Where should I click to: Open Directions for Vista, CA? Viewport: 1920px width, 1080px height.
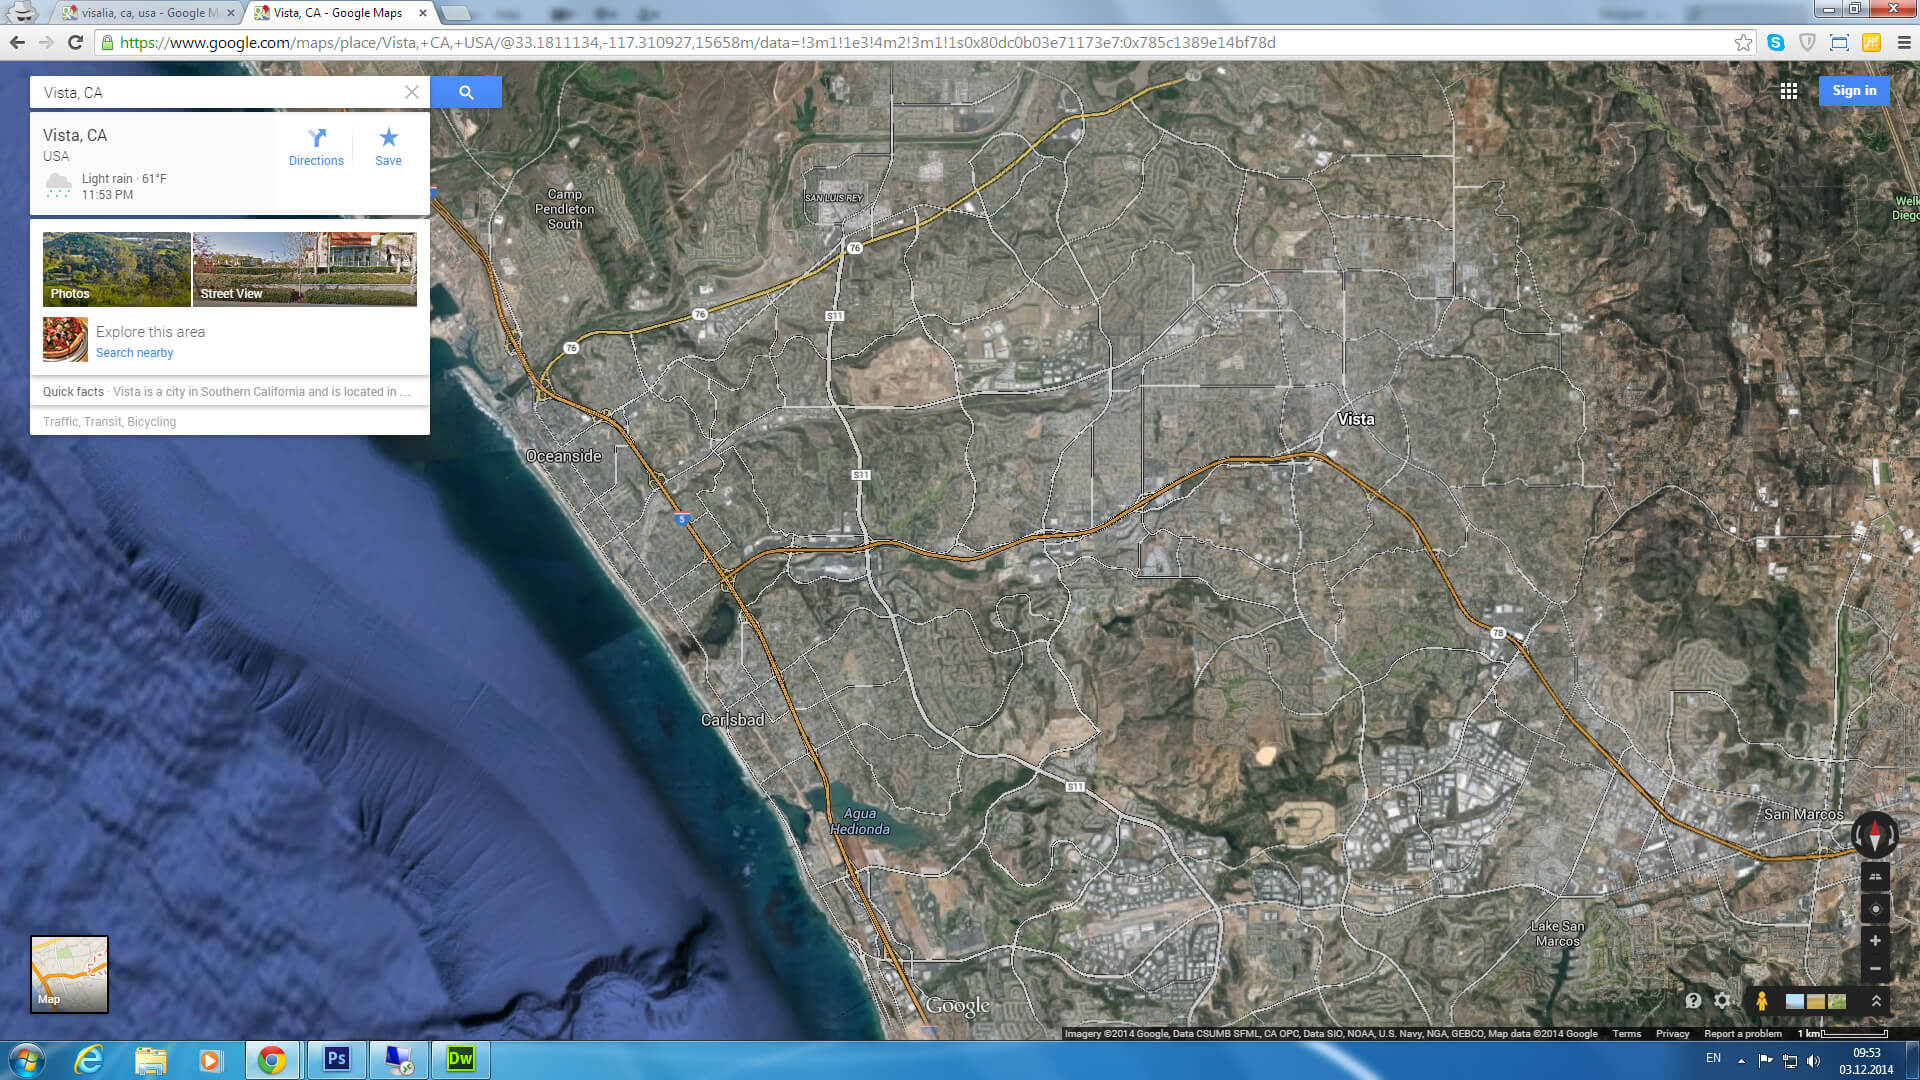click(316, 146)
